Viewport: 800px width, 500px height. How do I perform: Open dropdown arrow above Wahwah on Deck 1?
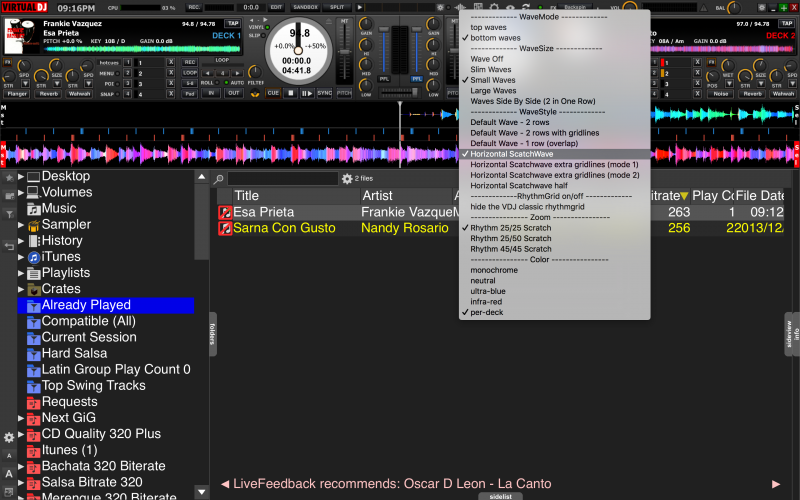pos(88,83)
